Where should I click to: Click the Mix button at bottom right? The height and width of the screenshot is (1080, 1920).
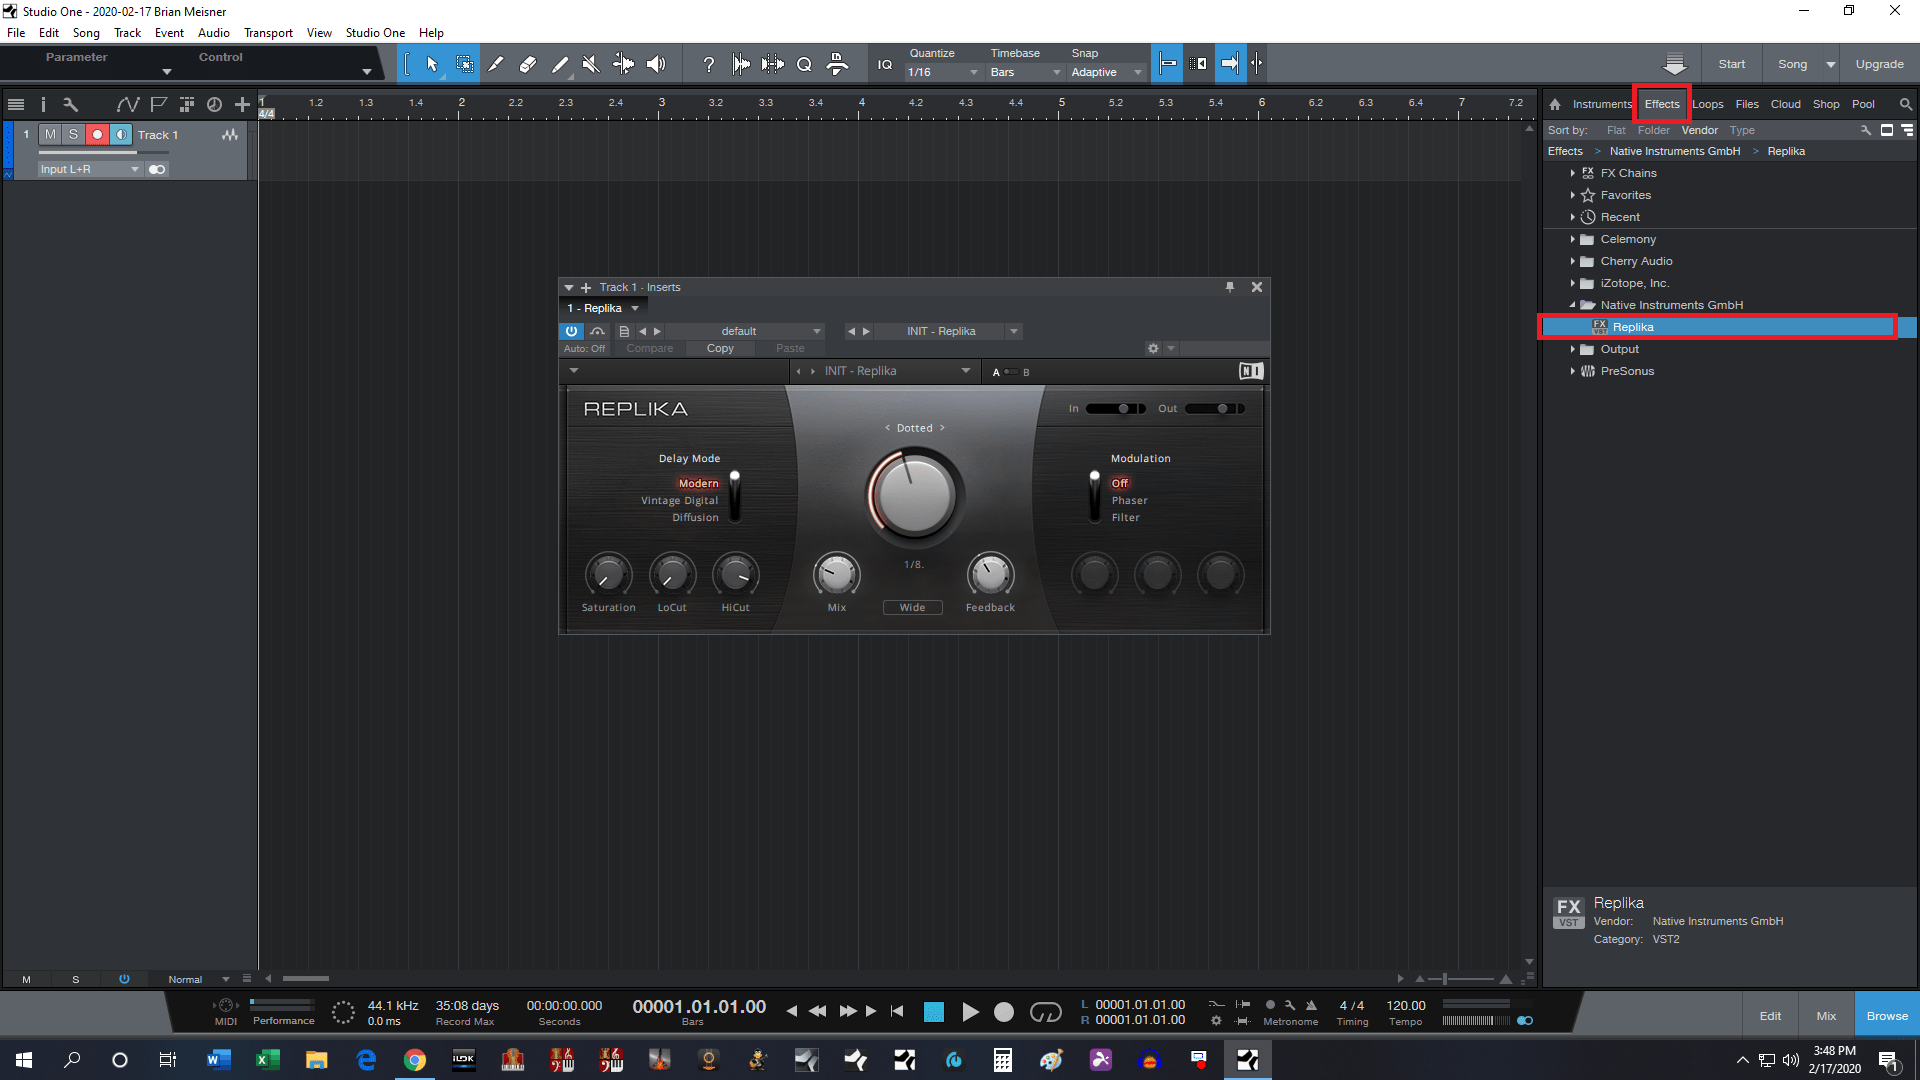(1826, 1014)
